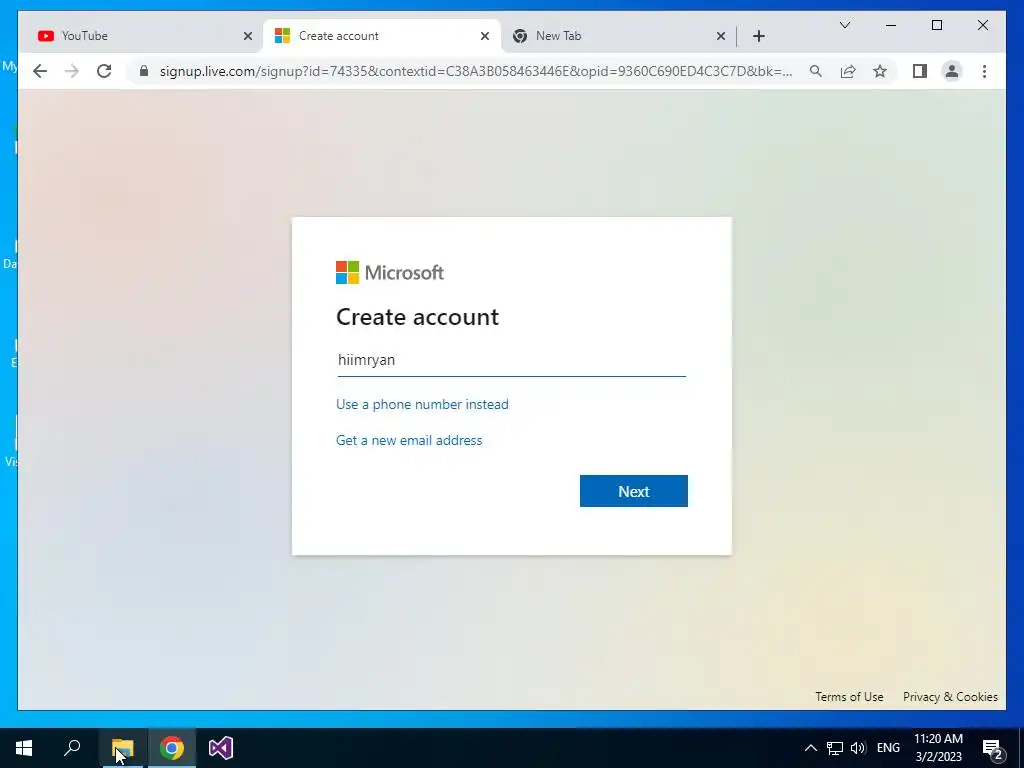Open the clock and date flyout
Screen dimensions: 1024x768
938,748
